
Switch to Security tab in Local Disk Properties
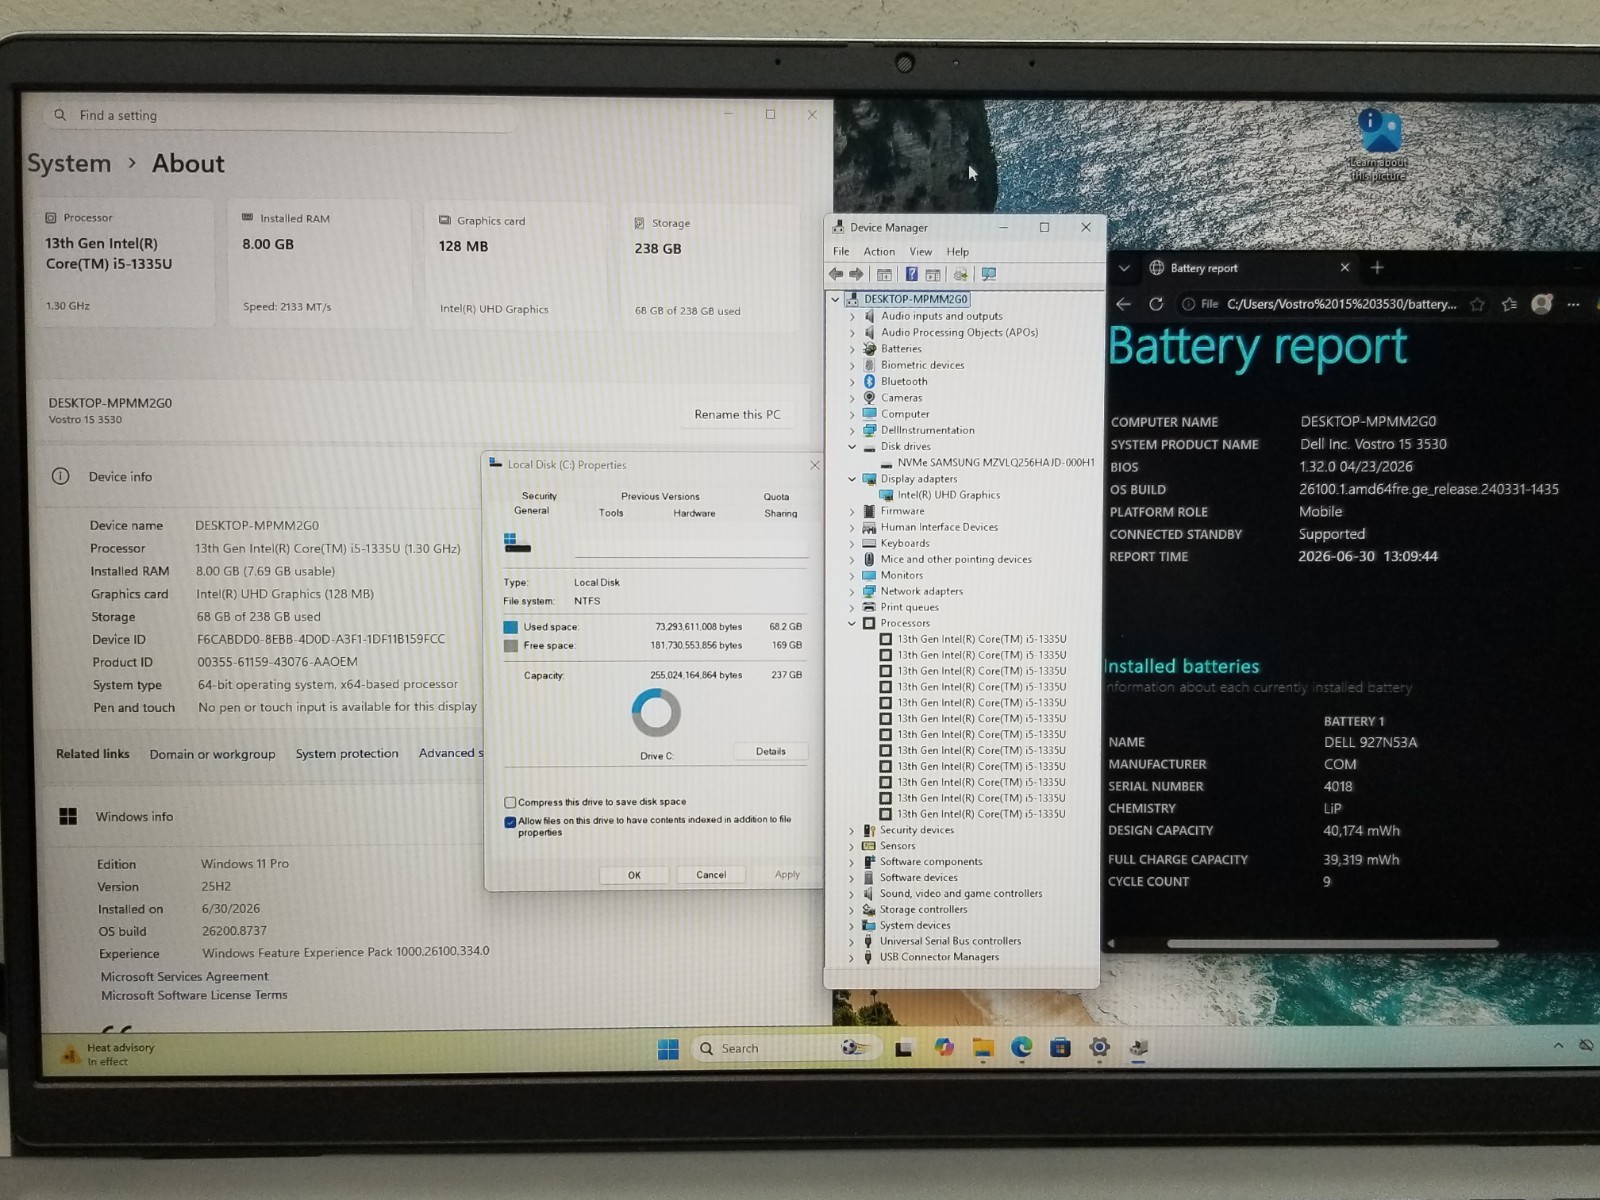(539, 496)
